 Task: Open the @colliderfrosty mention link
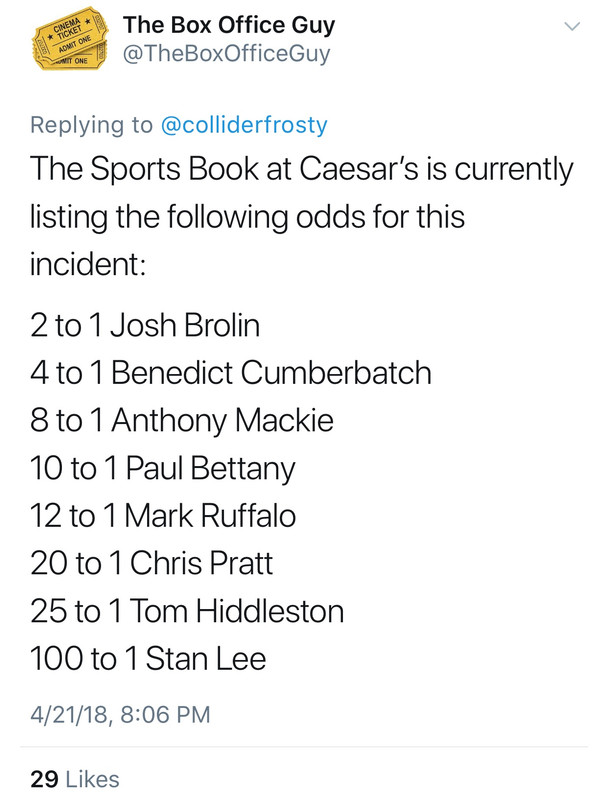coord(244,125)
